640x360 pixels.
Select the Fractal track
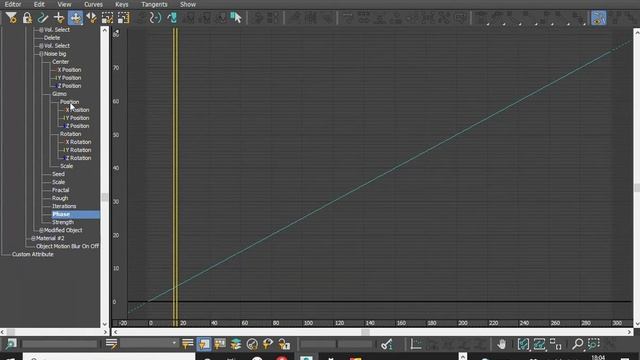point(60,190)
